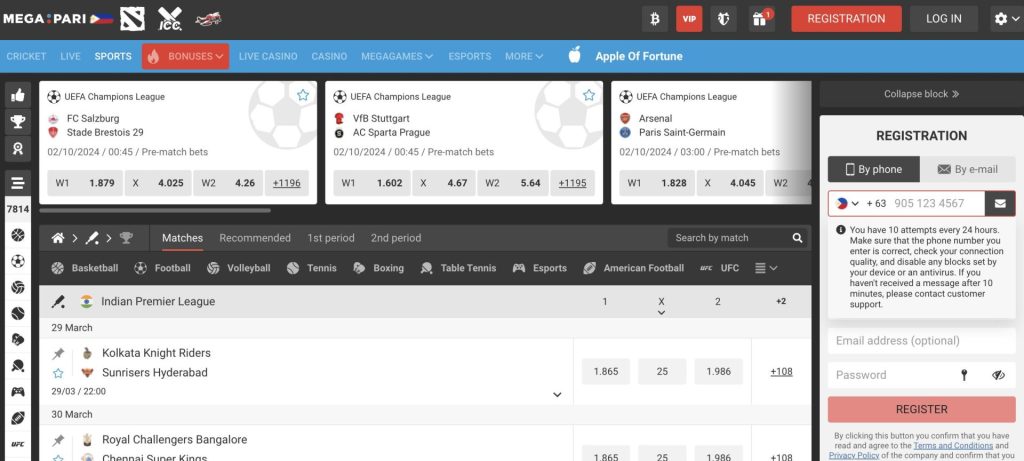Select the By e-mail registration tab

pos(967,170)
